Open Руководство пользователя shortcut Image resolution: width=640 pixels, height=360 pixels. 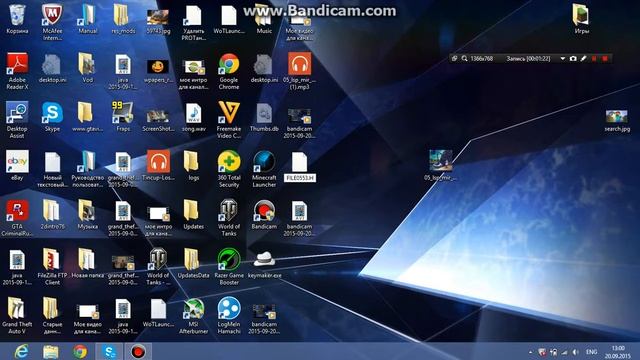click(87, 169)
